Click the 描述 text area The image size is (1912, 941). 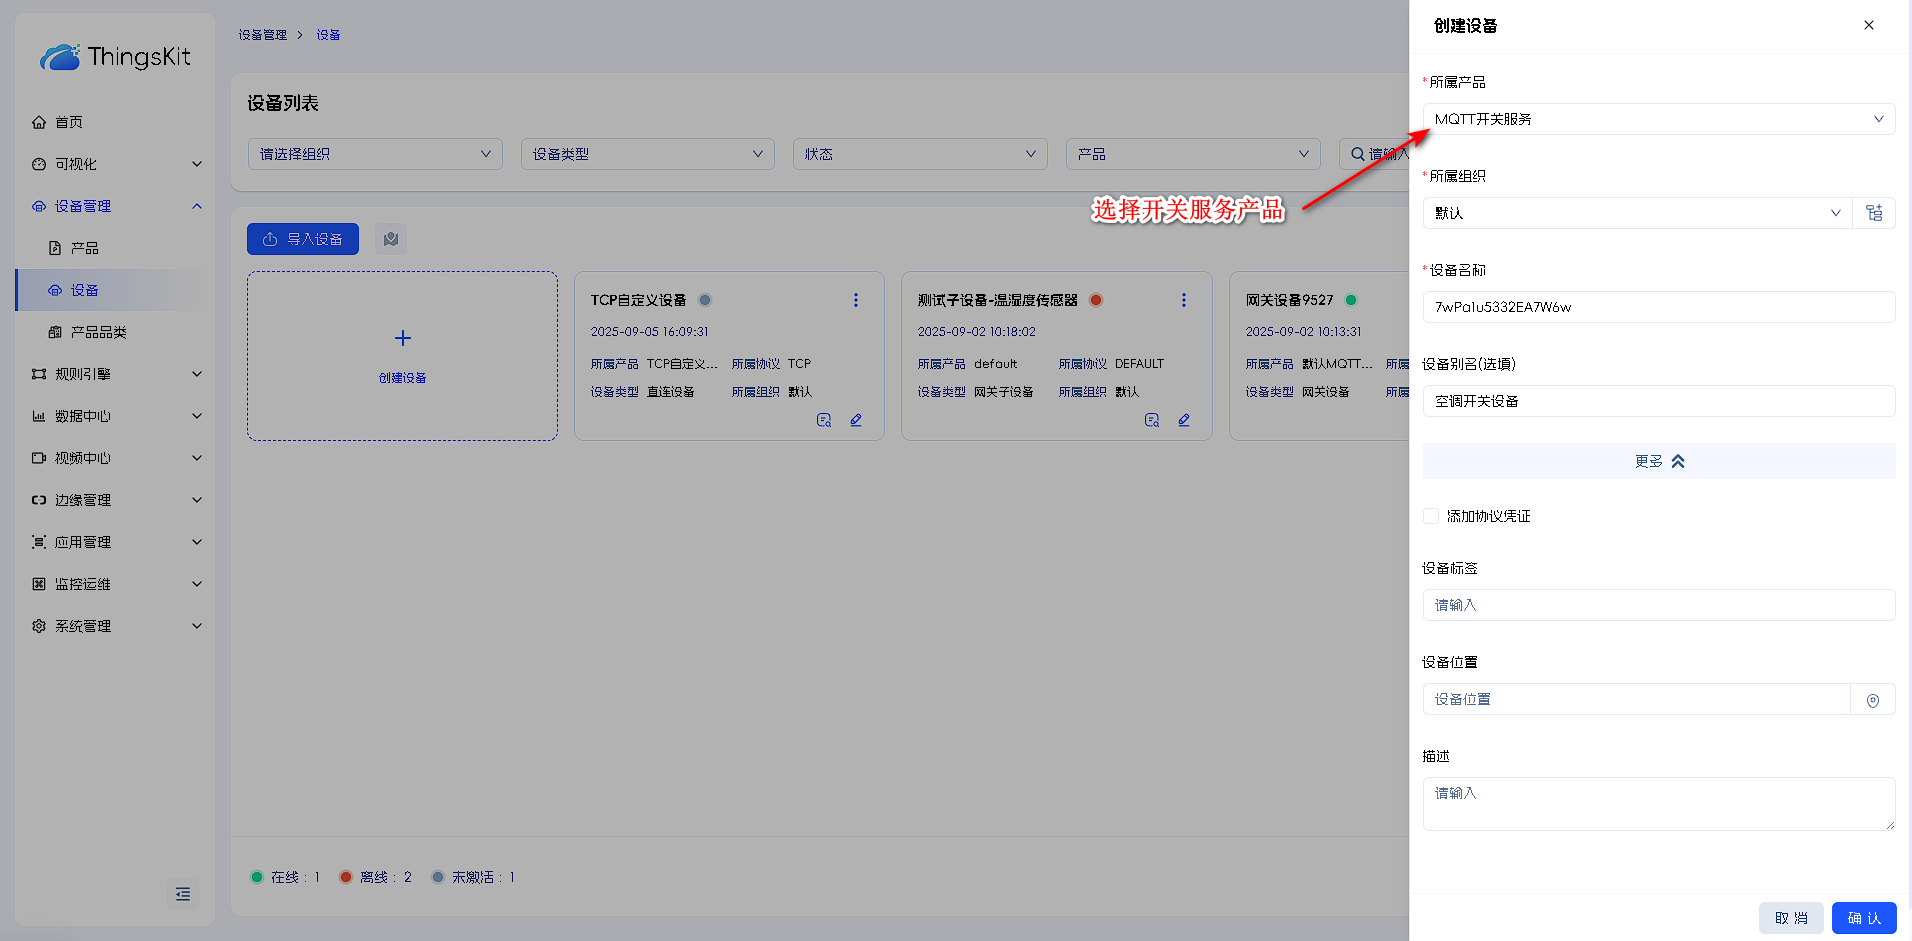pyautogui.click(x=1657, y=803)
